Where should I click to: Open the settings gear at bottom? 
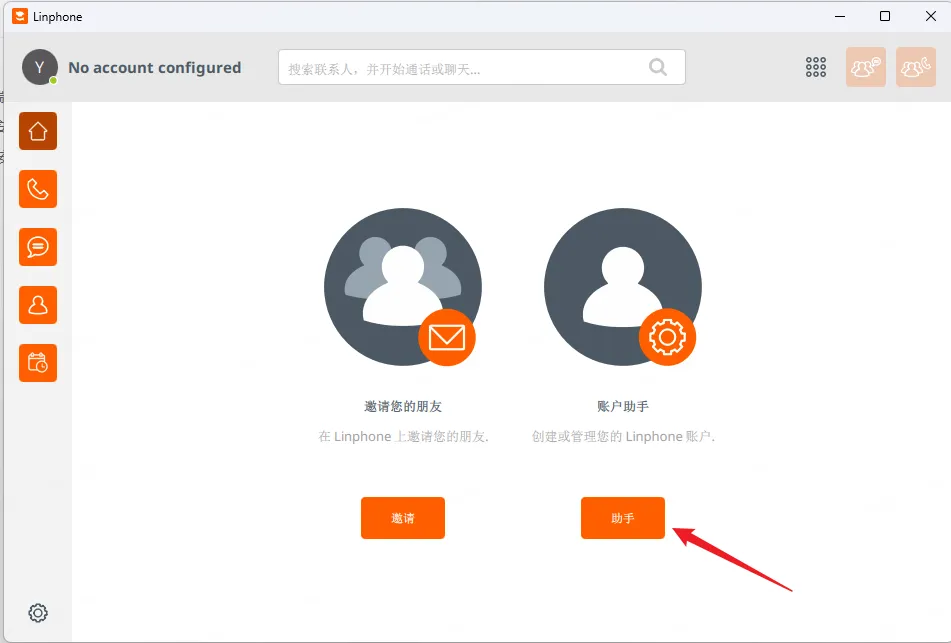(x=38, y=612)
